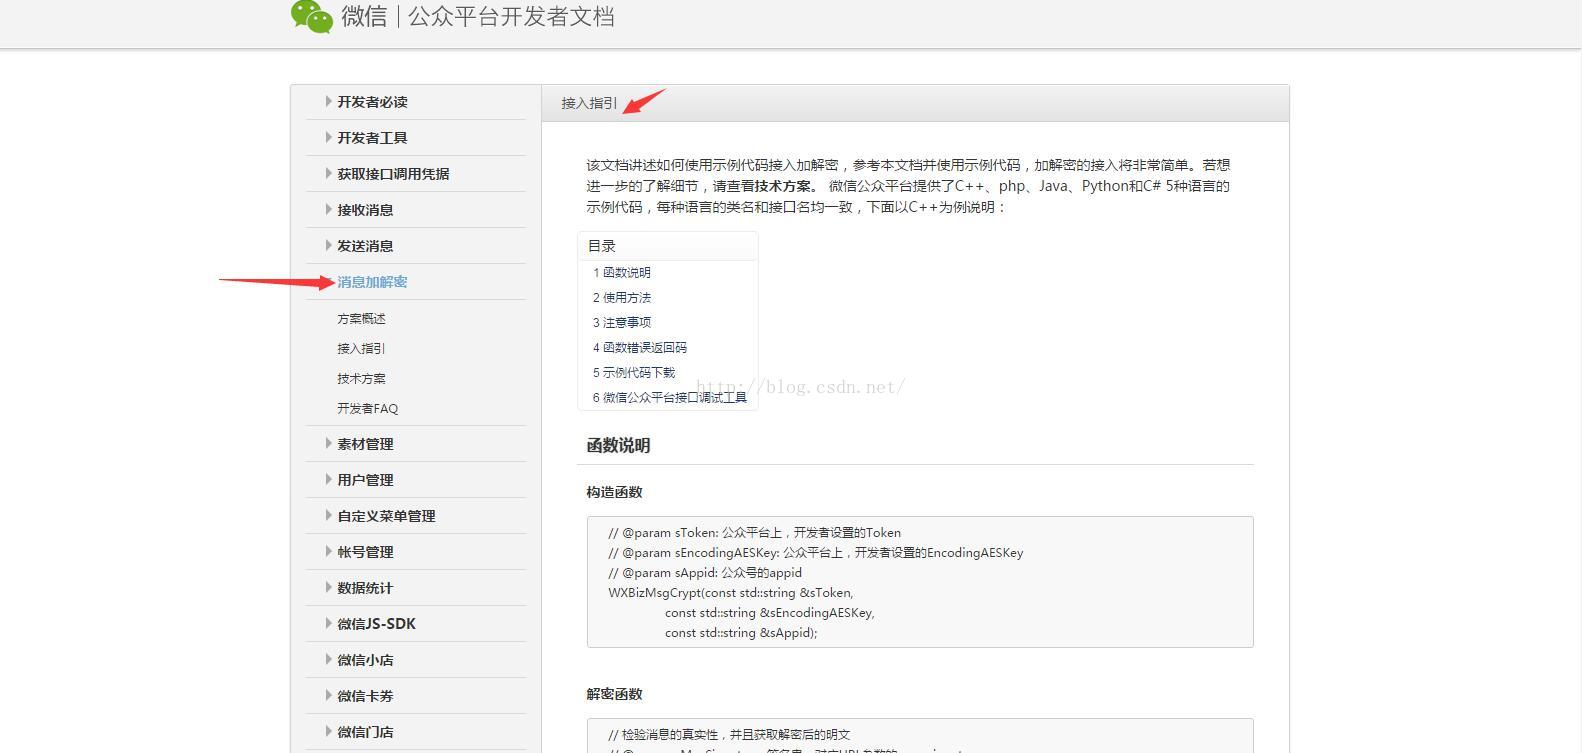
Task: Open the 开发者工具 menu item
Action: pos(372,138)
